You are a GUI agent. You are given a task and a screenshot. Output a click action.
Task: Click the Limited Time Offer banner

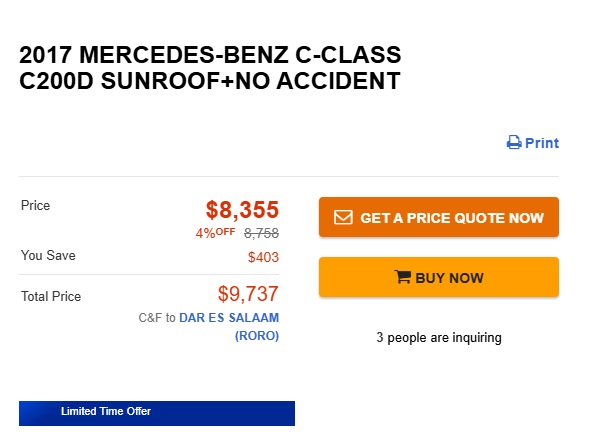(157, 413)
